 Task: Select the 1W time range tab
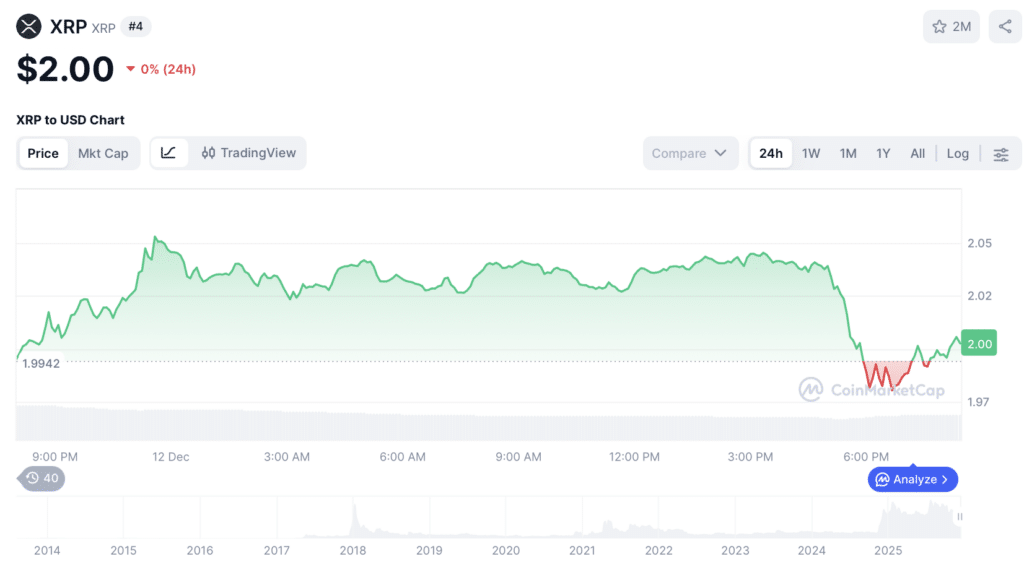pyautogui.click(x=811, y=154)
